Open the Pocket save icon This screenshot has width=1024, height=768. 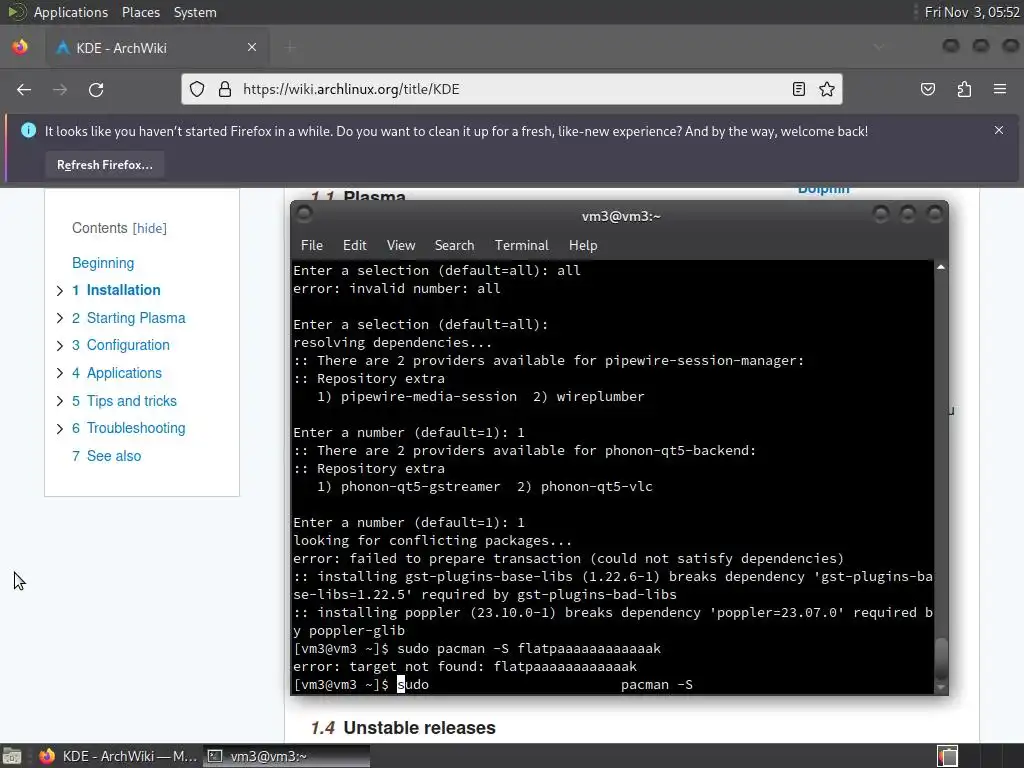[928, 89]
